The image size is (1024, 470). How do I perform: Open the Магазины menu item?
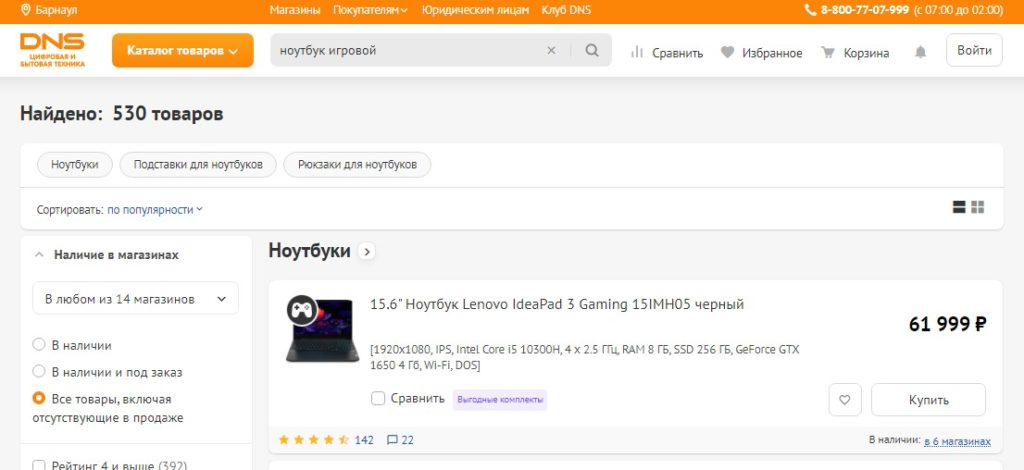[x=295, y=10]
